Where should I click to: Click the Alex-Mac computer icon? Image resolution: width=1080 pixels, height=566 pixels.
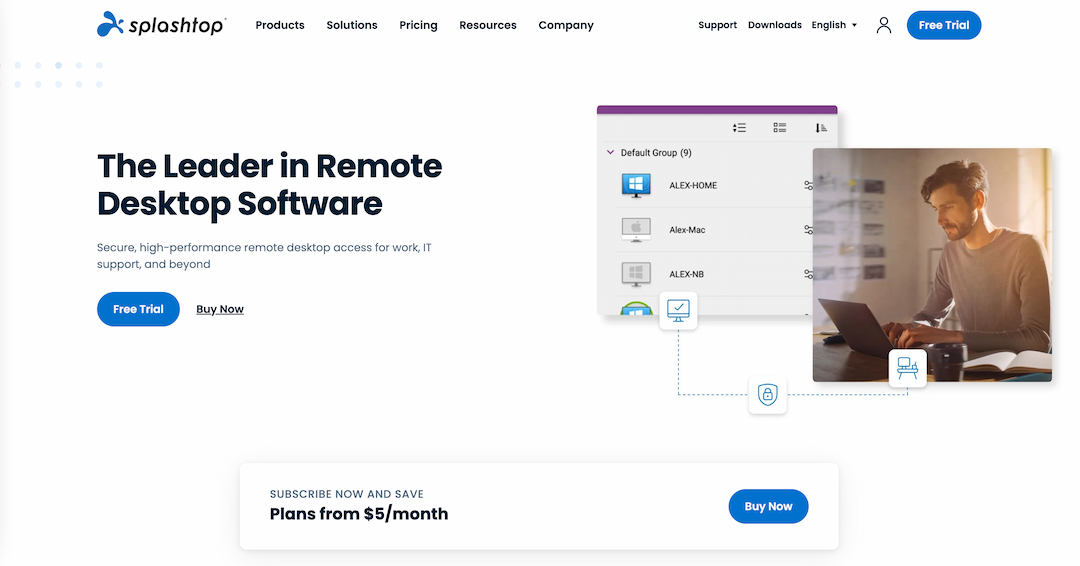point(636,230)
